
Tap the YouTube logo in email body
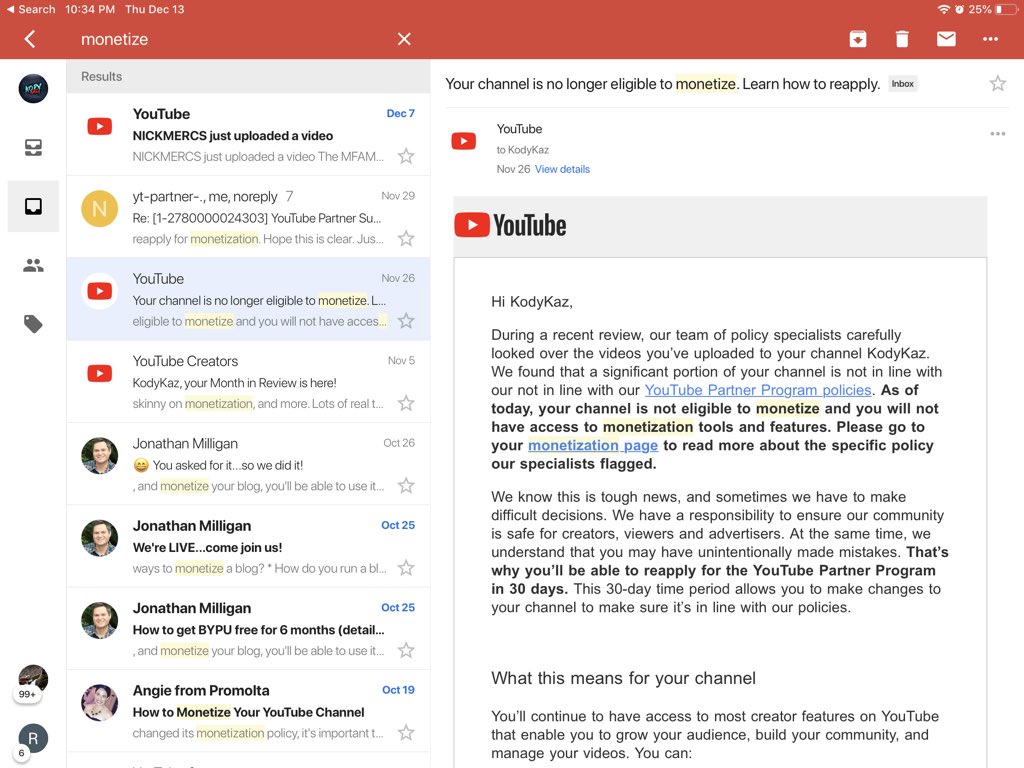(510, 225)
